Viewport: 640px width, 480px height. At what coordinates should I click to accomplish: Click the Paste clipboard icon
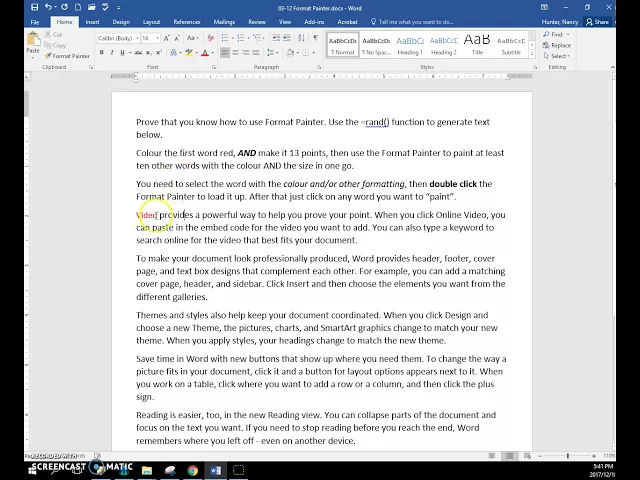(x=33, y=40)
